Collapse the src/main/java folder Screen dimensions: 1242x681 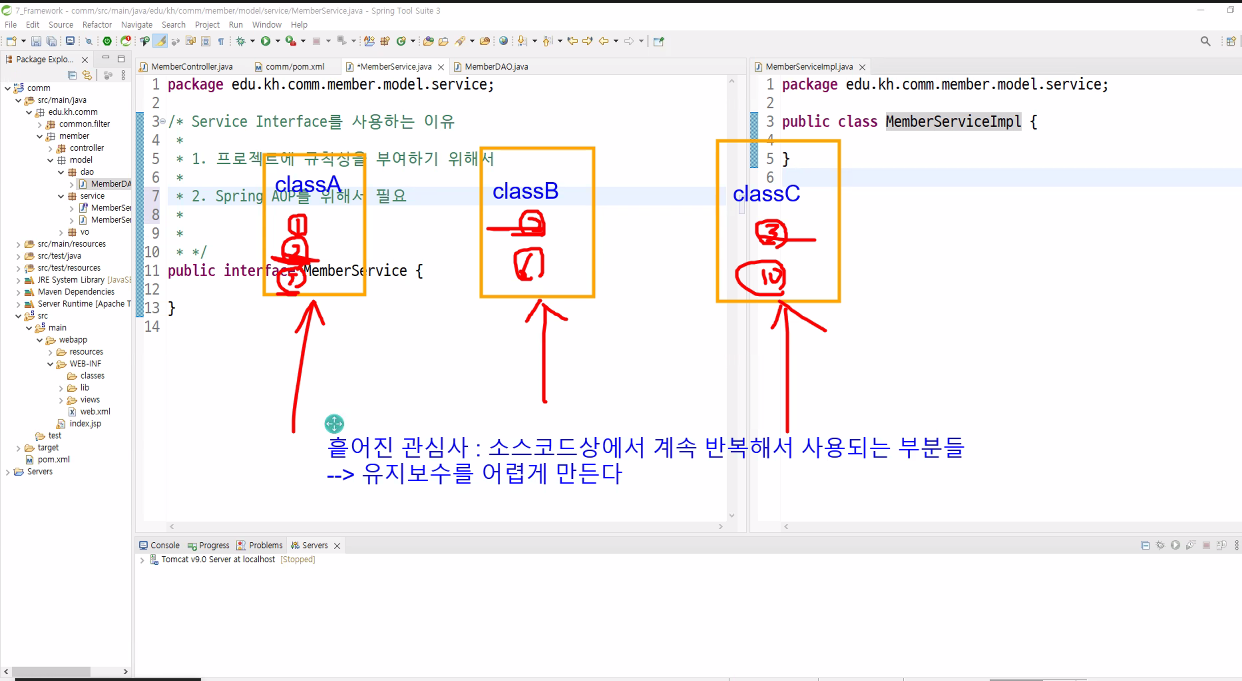pos(18,100)
